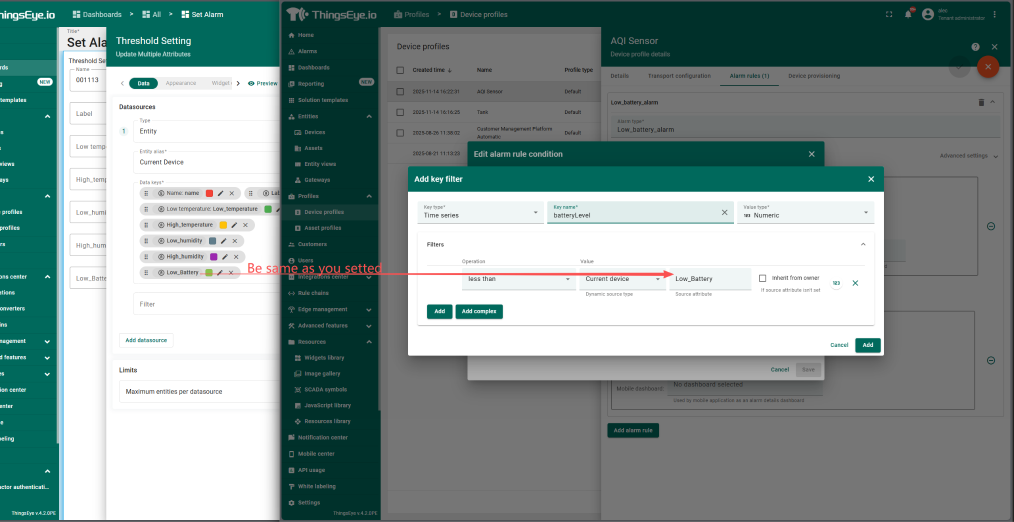Delete the Low_battery_alarm rule with trash icon
This screenshot has width=1014, height=522.
click(x=980, y=102)
